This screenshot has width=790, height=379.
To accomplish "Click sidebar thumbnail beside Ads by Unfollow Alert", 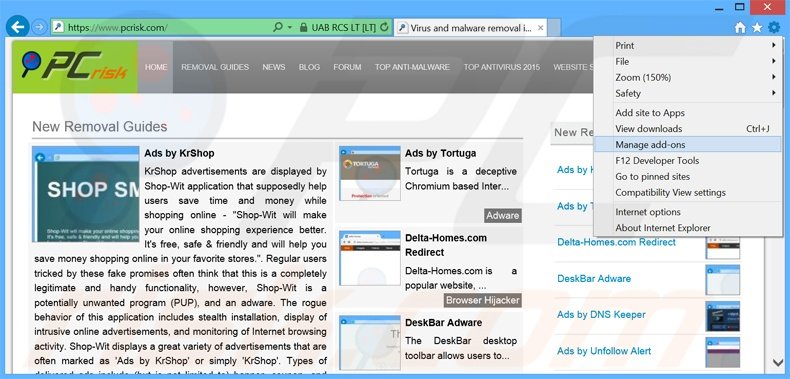I will 722,352.
